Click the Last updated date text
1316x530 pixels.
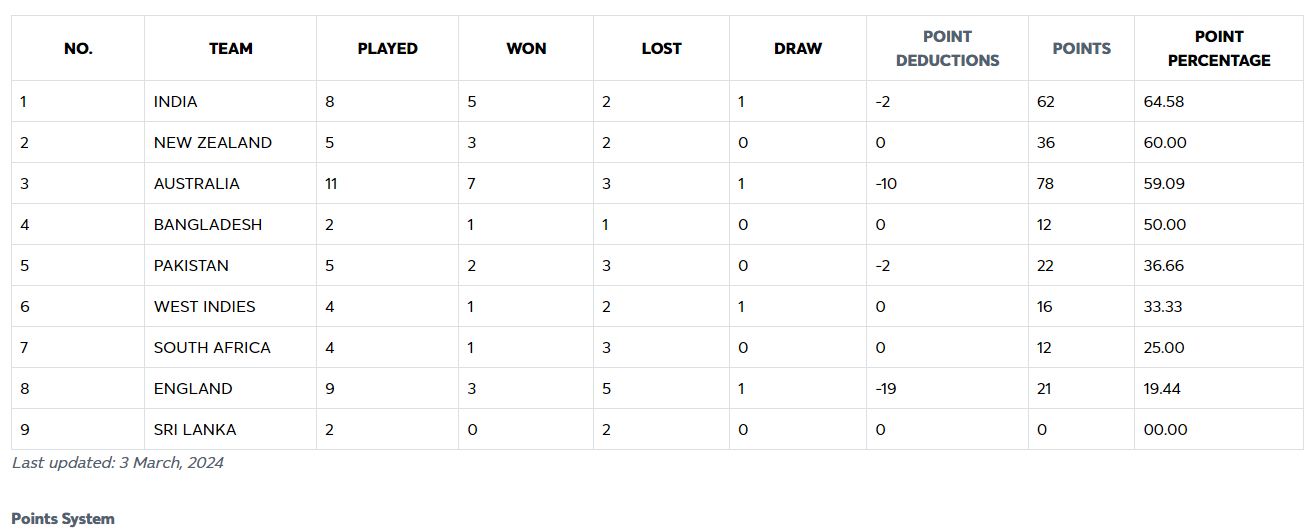coord(118,463)
